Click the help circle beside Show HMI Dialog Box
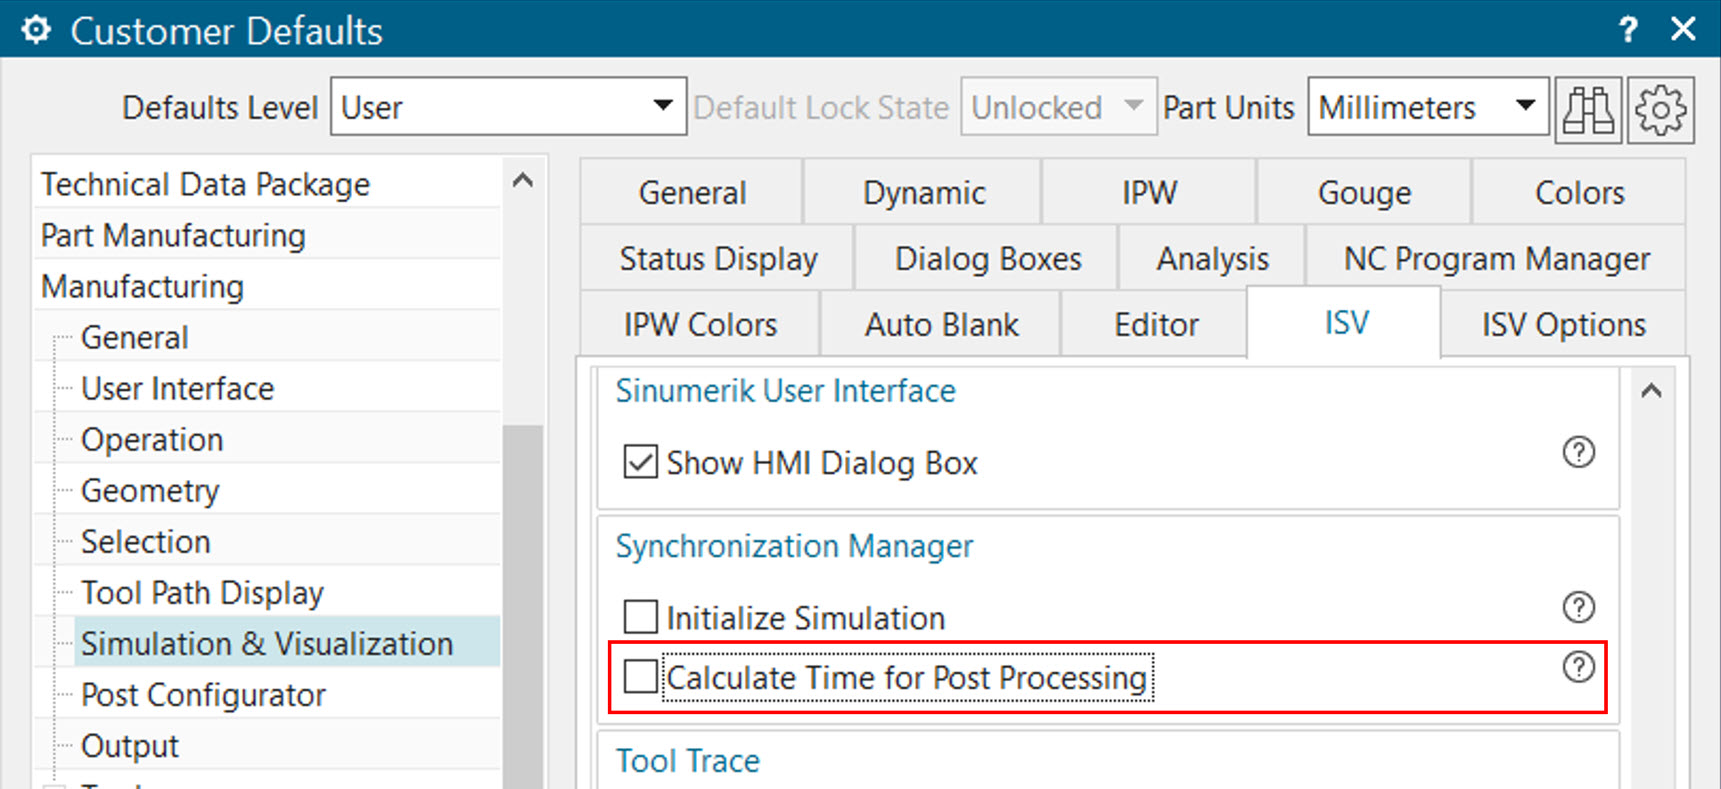The width and height of the screenshot is (1721, 789). [1578, 453]
